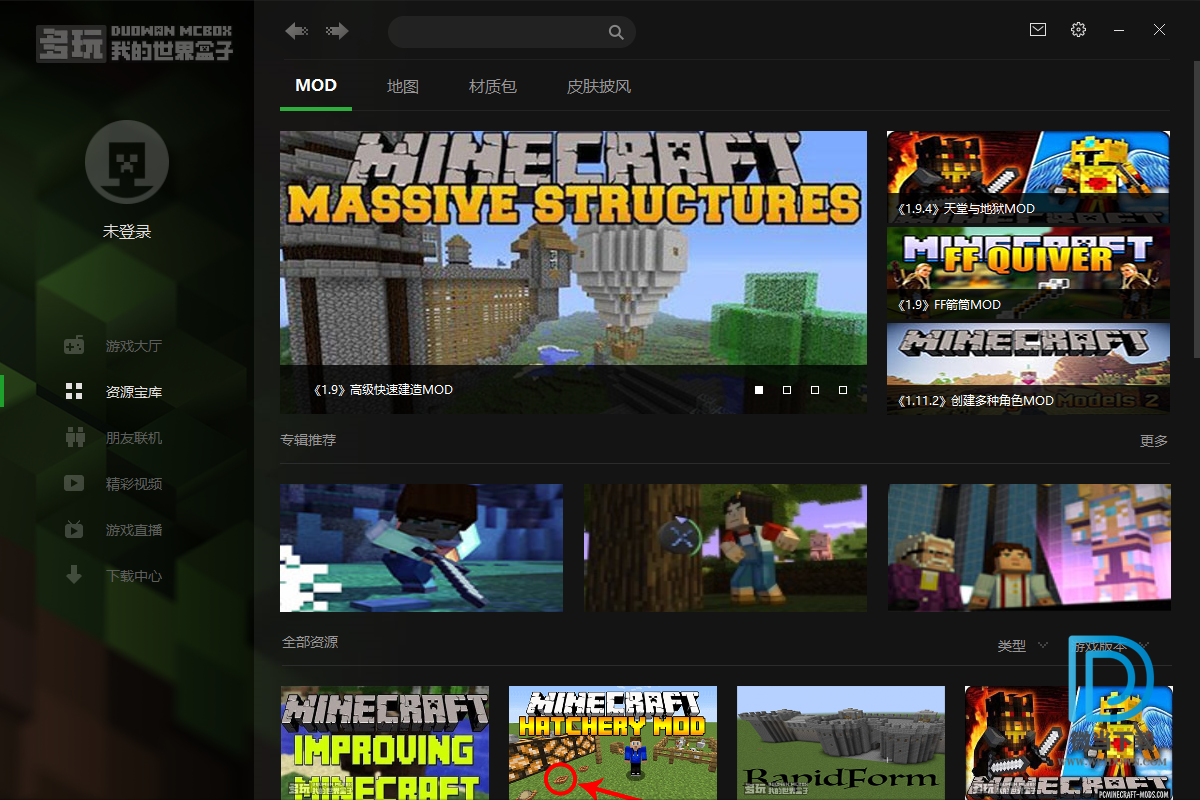Screen dimensions: 1200x800
Task: Open the mail messages icon
Action: coord(1038,30)
